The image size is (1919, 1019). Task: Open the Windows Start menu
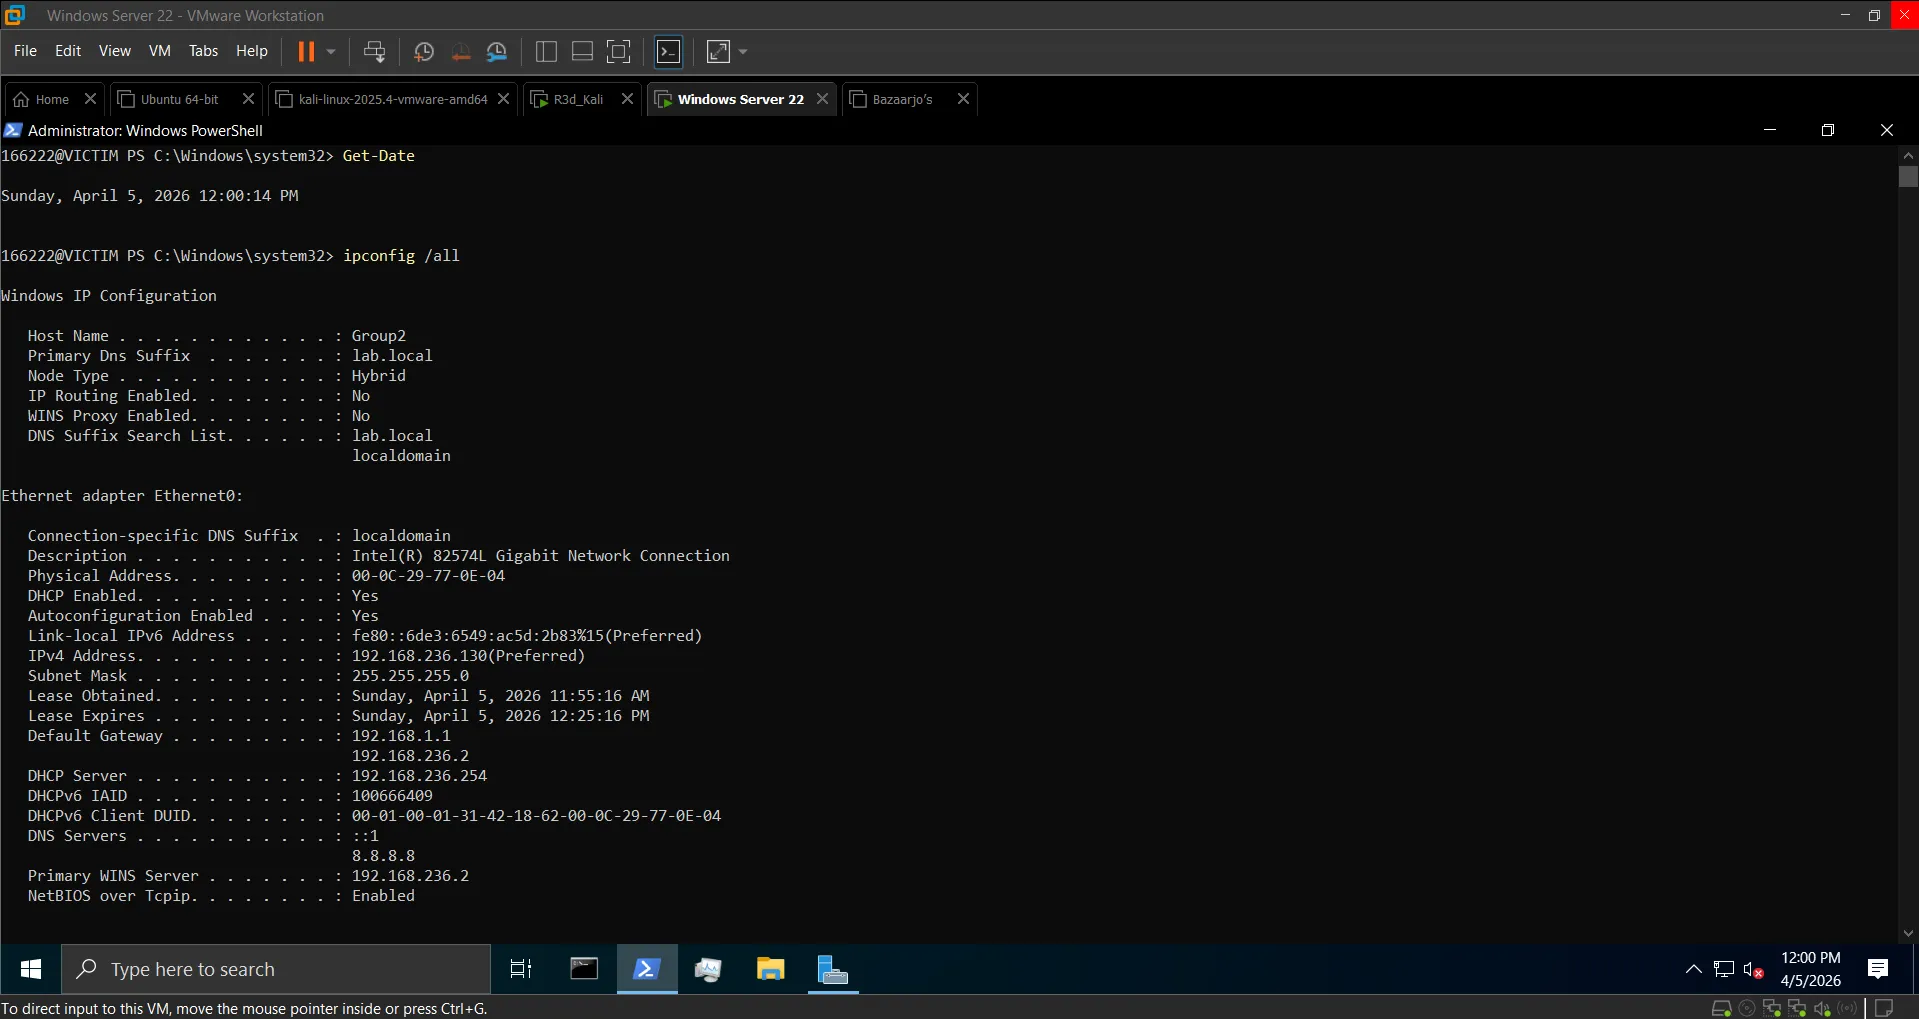[x=31, y=969]
